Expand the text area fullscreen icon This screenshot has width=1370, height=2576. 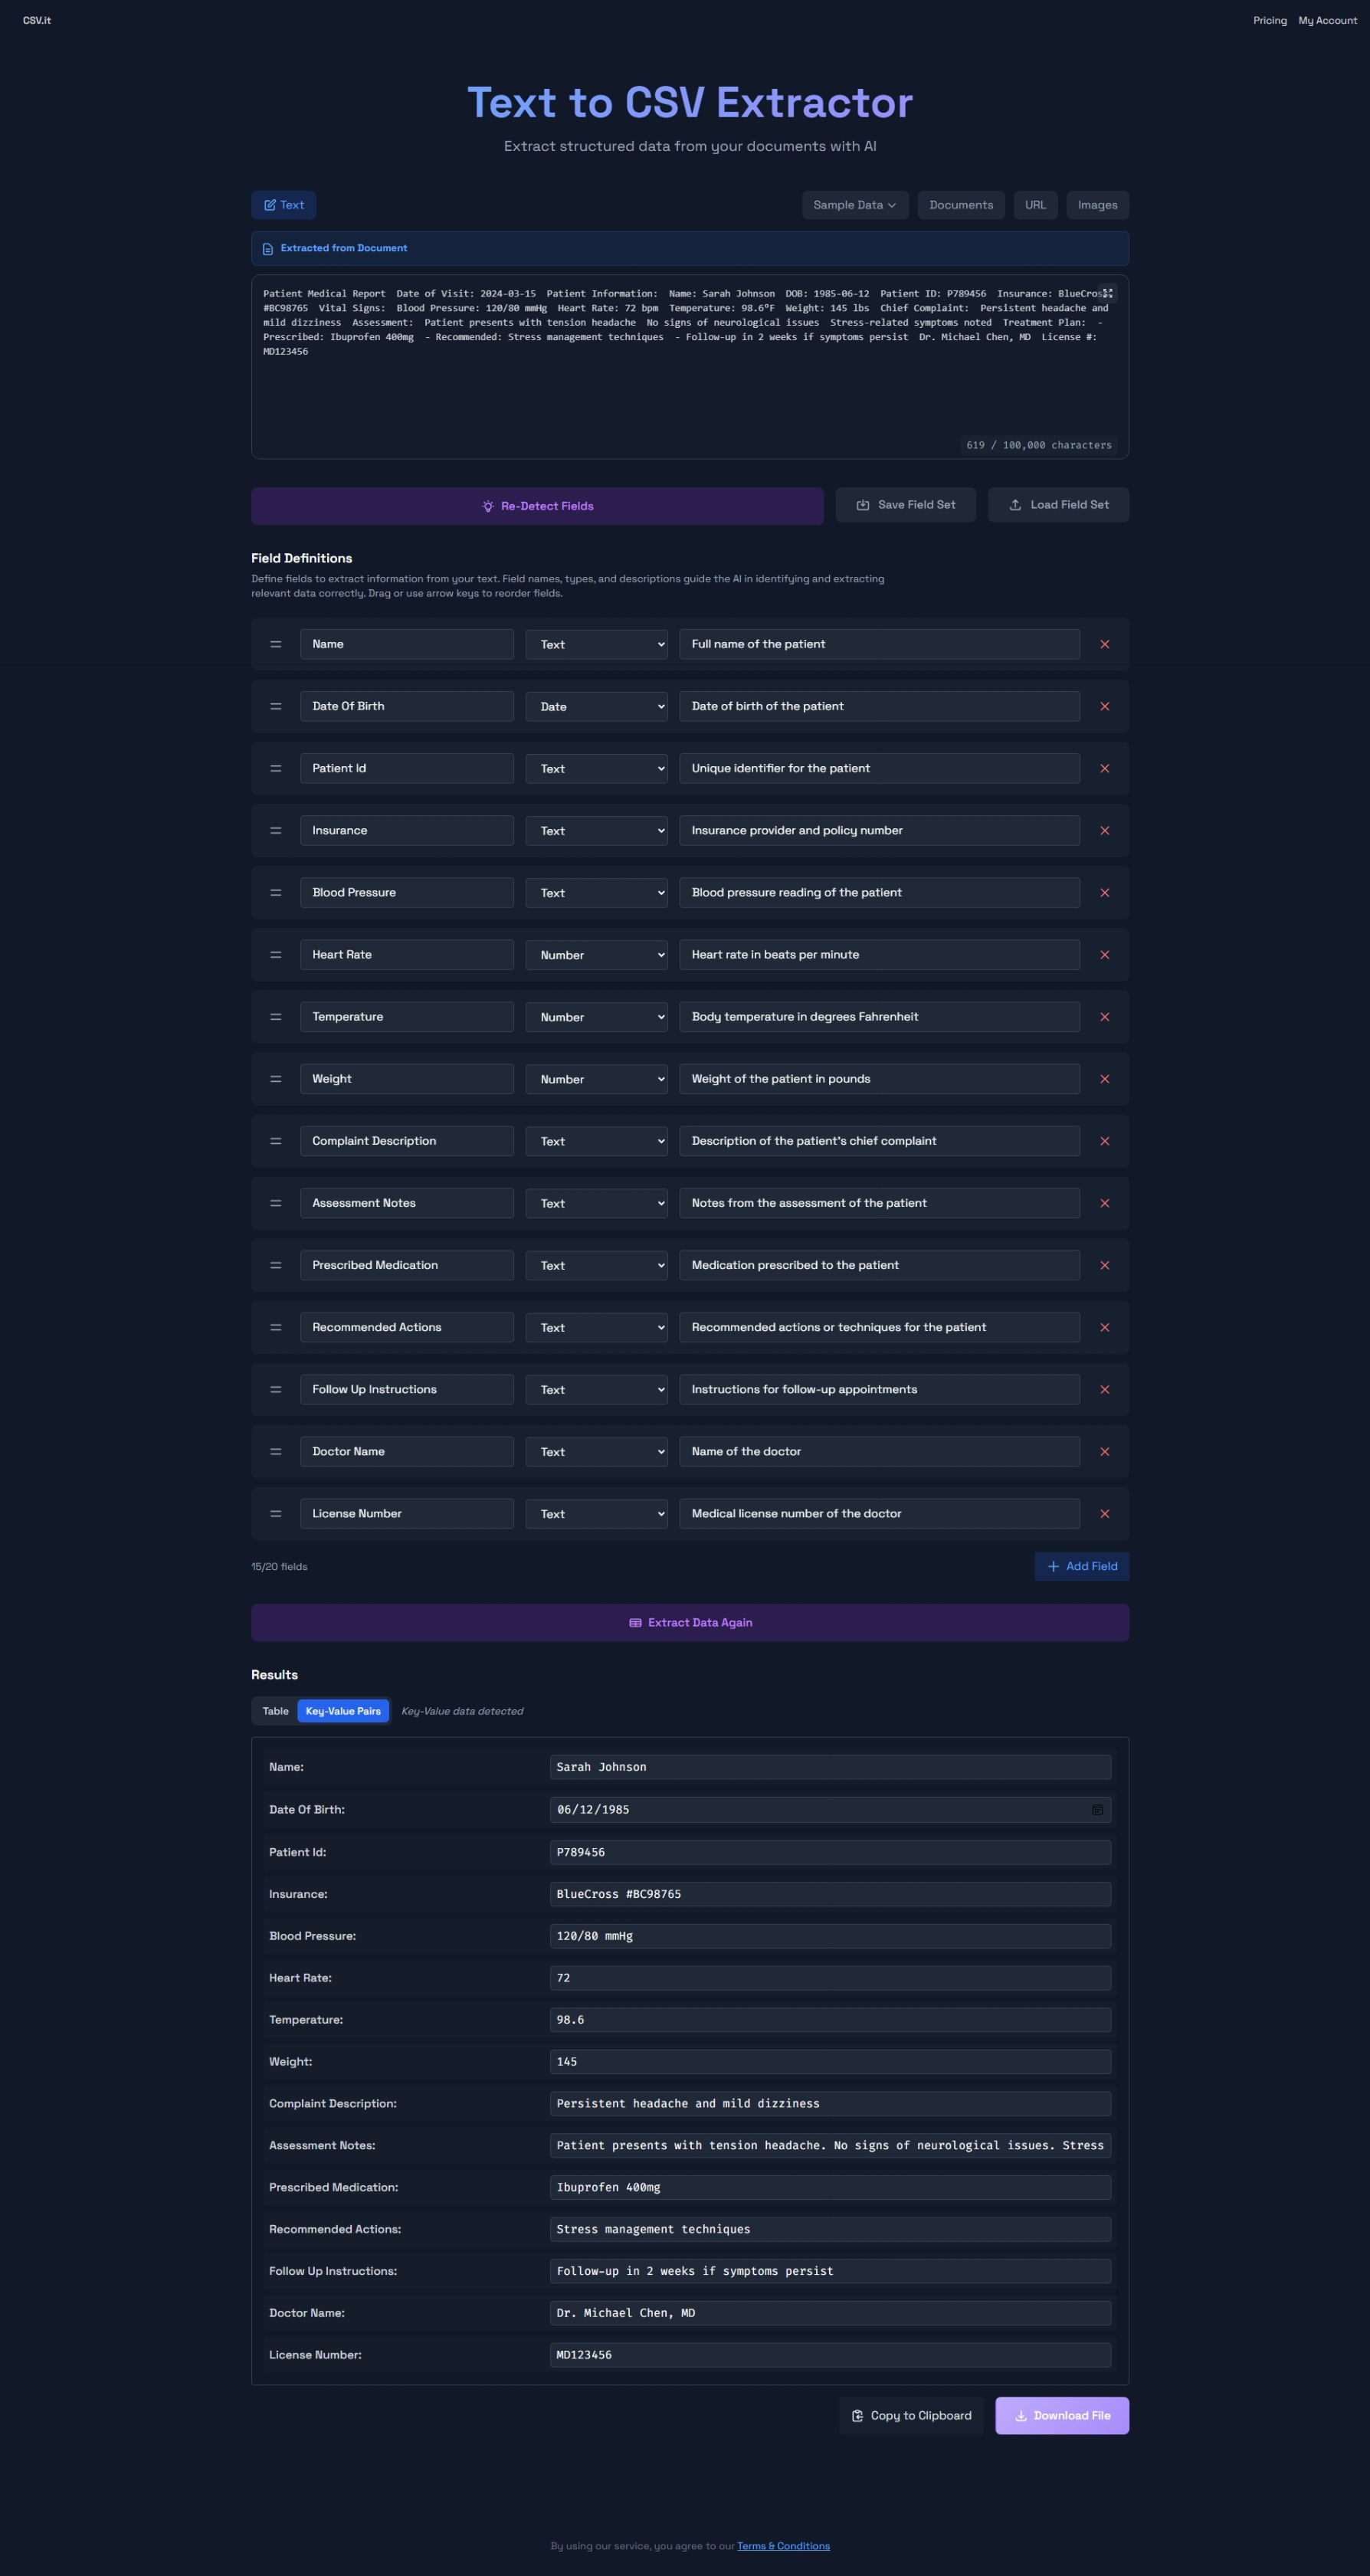pos(1107,293)
